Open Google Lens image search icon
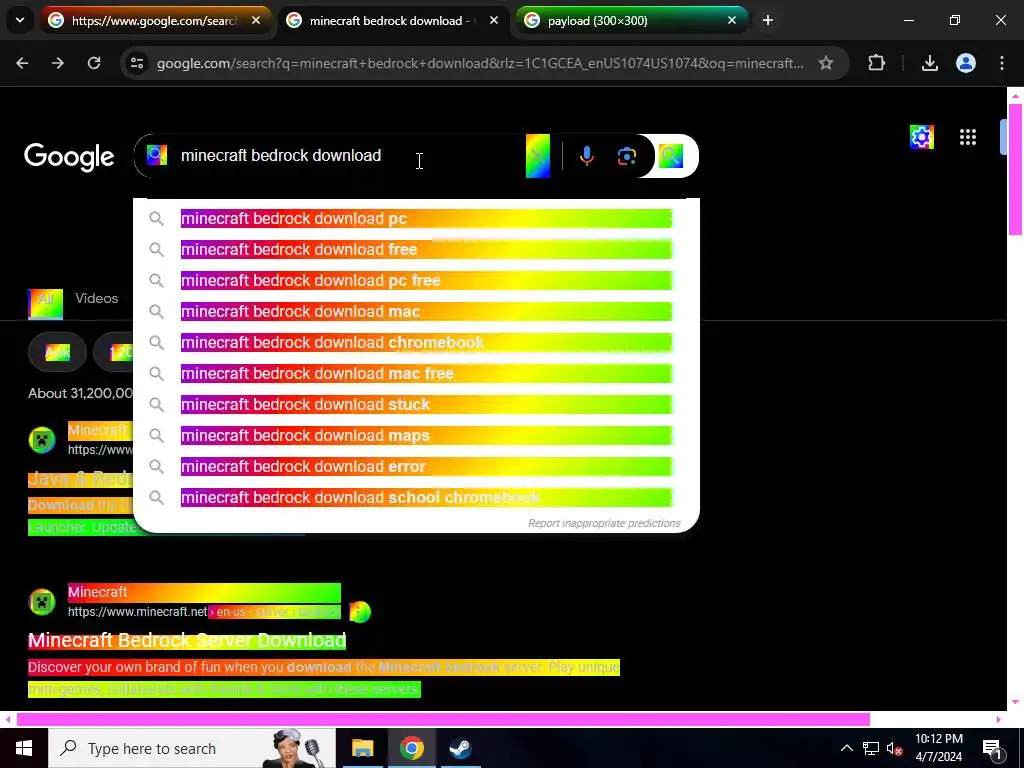The width and height of the screenshot is (1024, 768). [x=626, y=156]
